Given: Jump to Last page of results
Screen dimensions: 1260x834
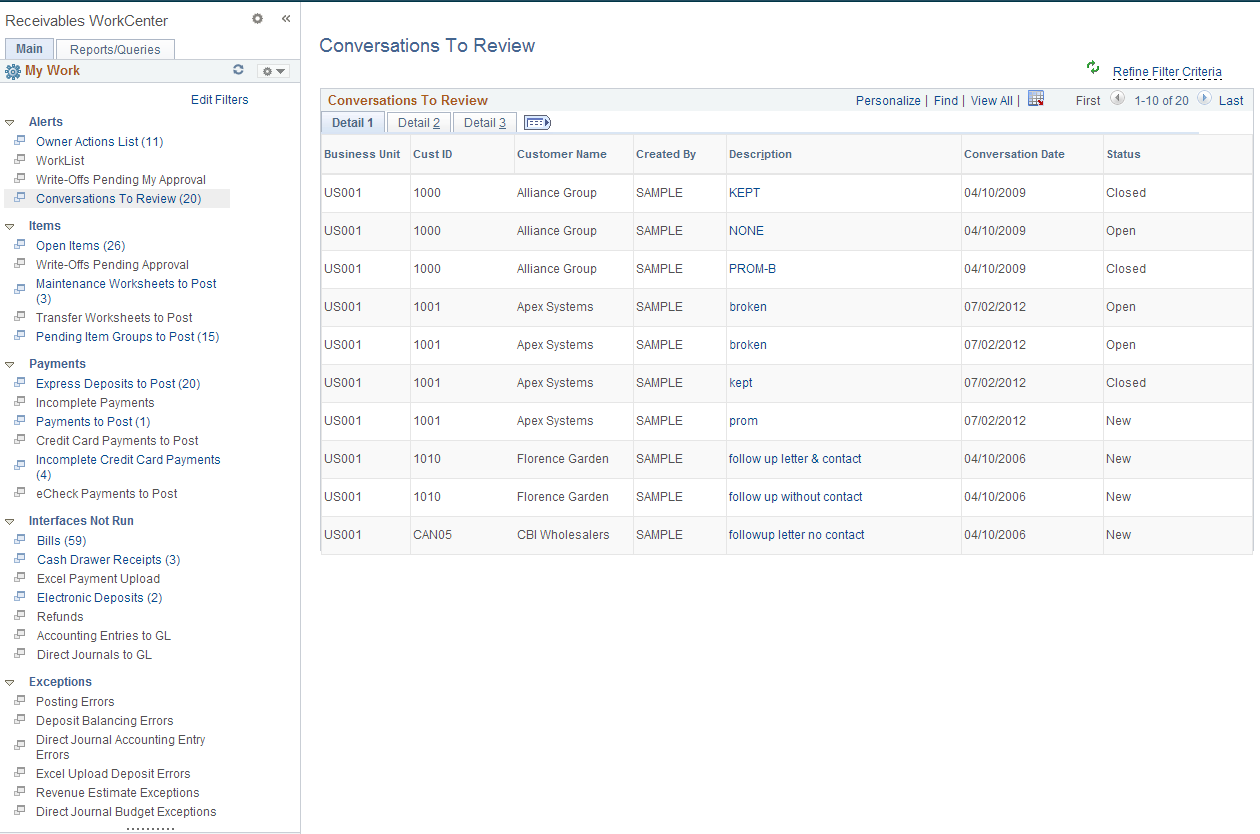Looking at the screenshot, I should 1231,101.
